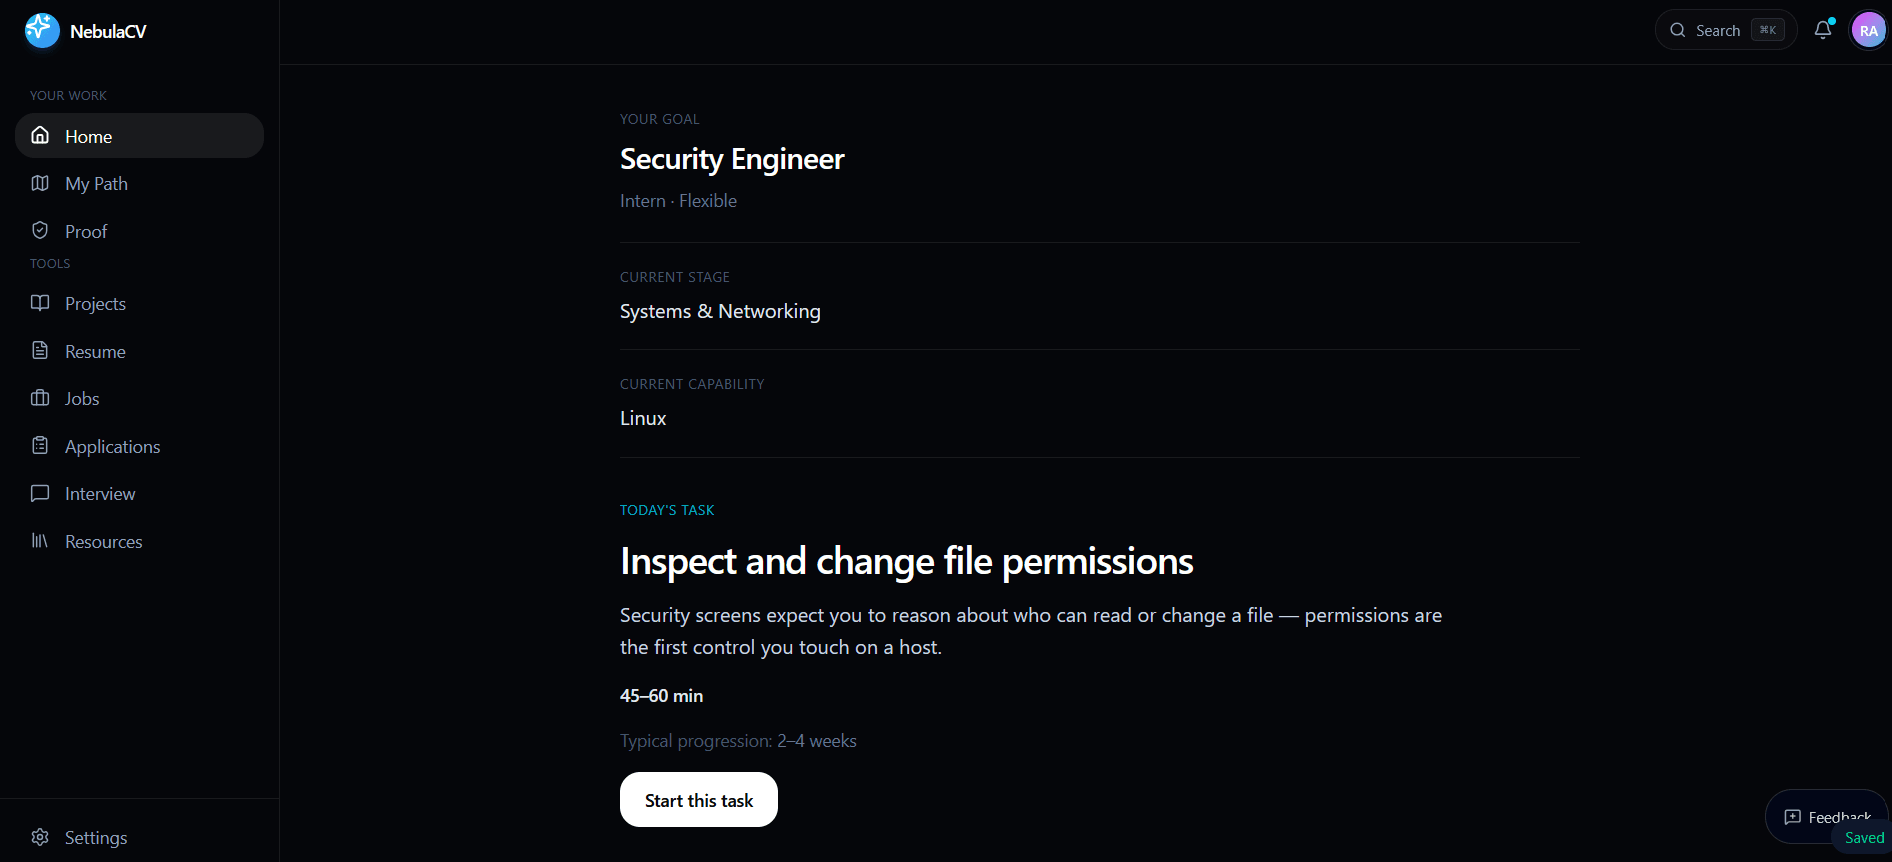Click the NebulaCV star logo icon

pyautogui.click(x=42, y=31)
